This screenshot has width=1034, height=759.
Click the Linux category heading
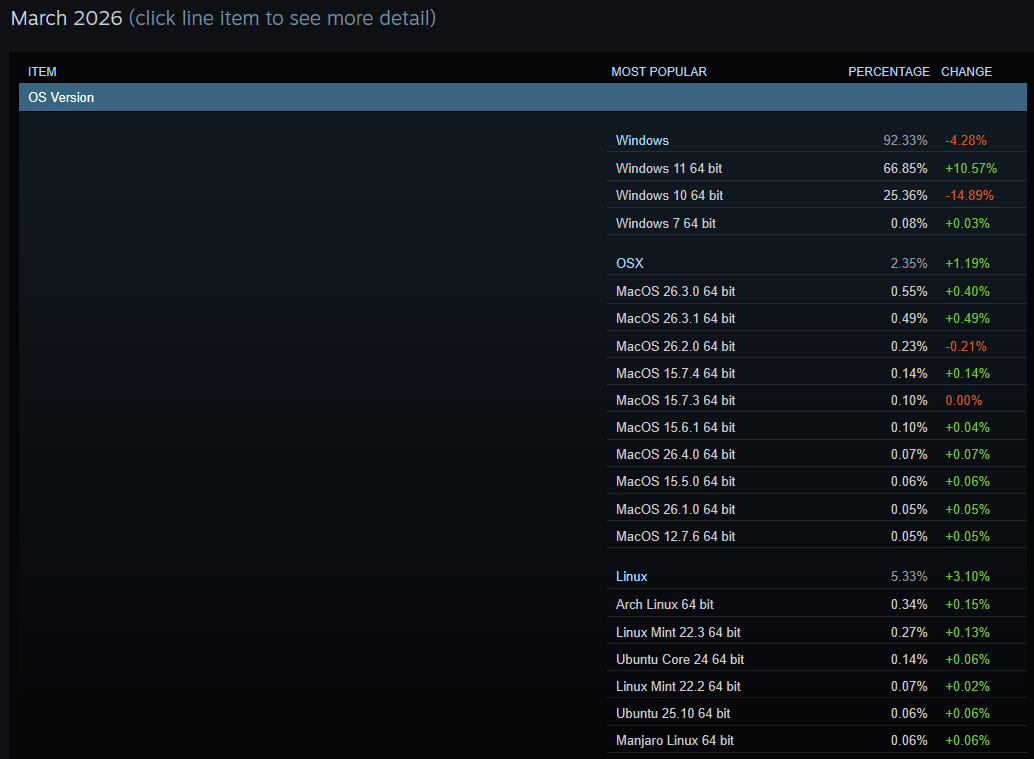tap(631, 576)
